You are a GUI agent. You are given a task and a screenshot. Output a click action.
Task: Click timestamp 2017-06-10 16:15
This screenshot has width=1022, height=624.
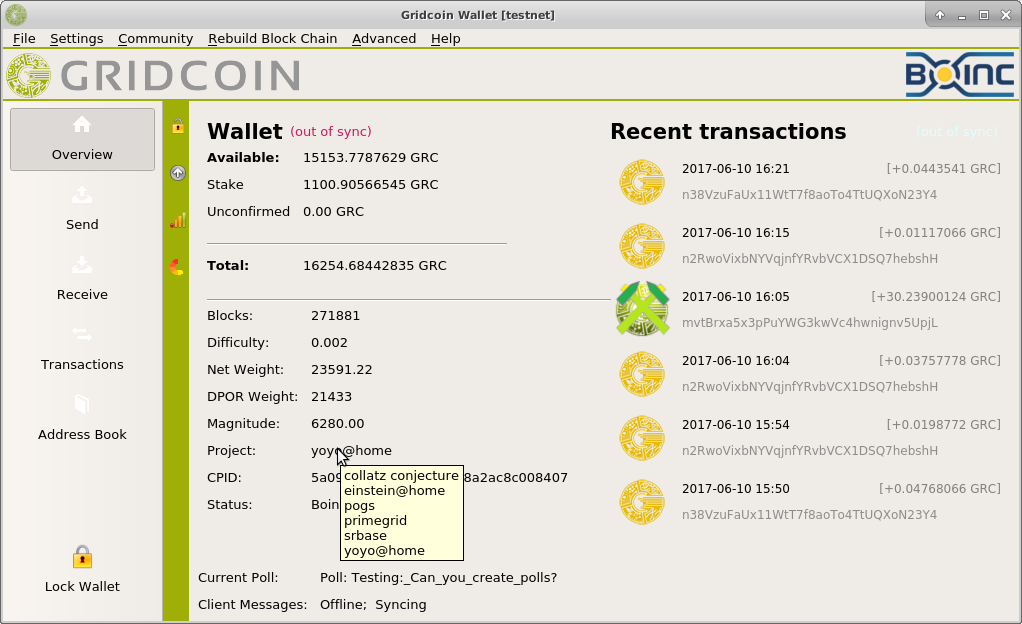coord(735,233)
